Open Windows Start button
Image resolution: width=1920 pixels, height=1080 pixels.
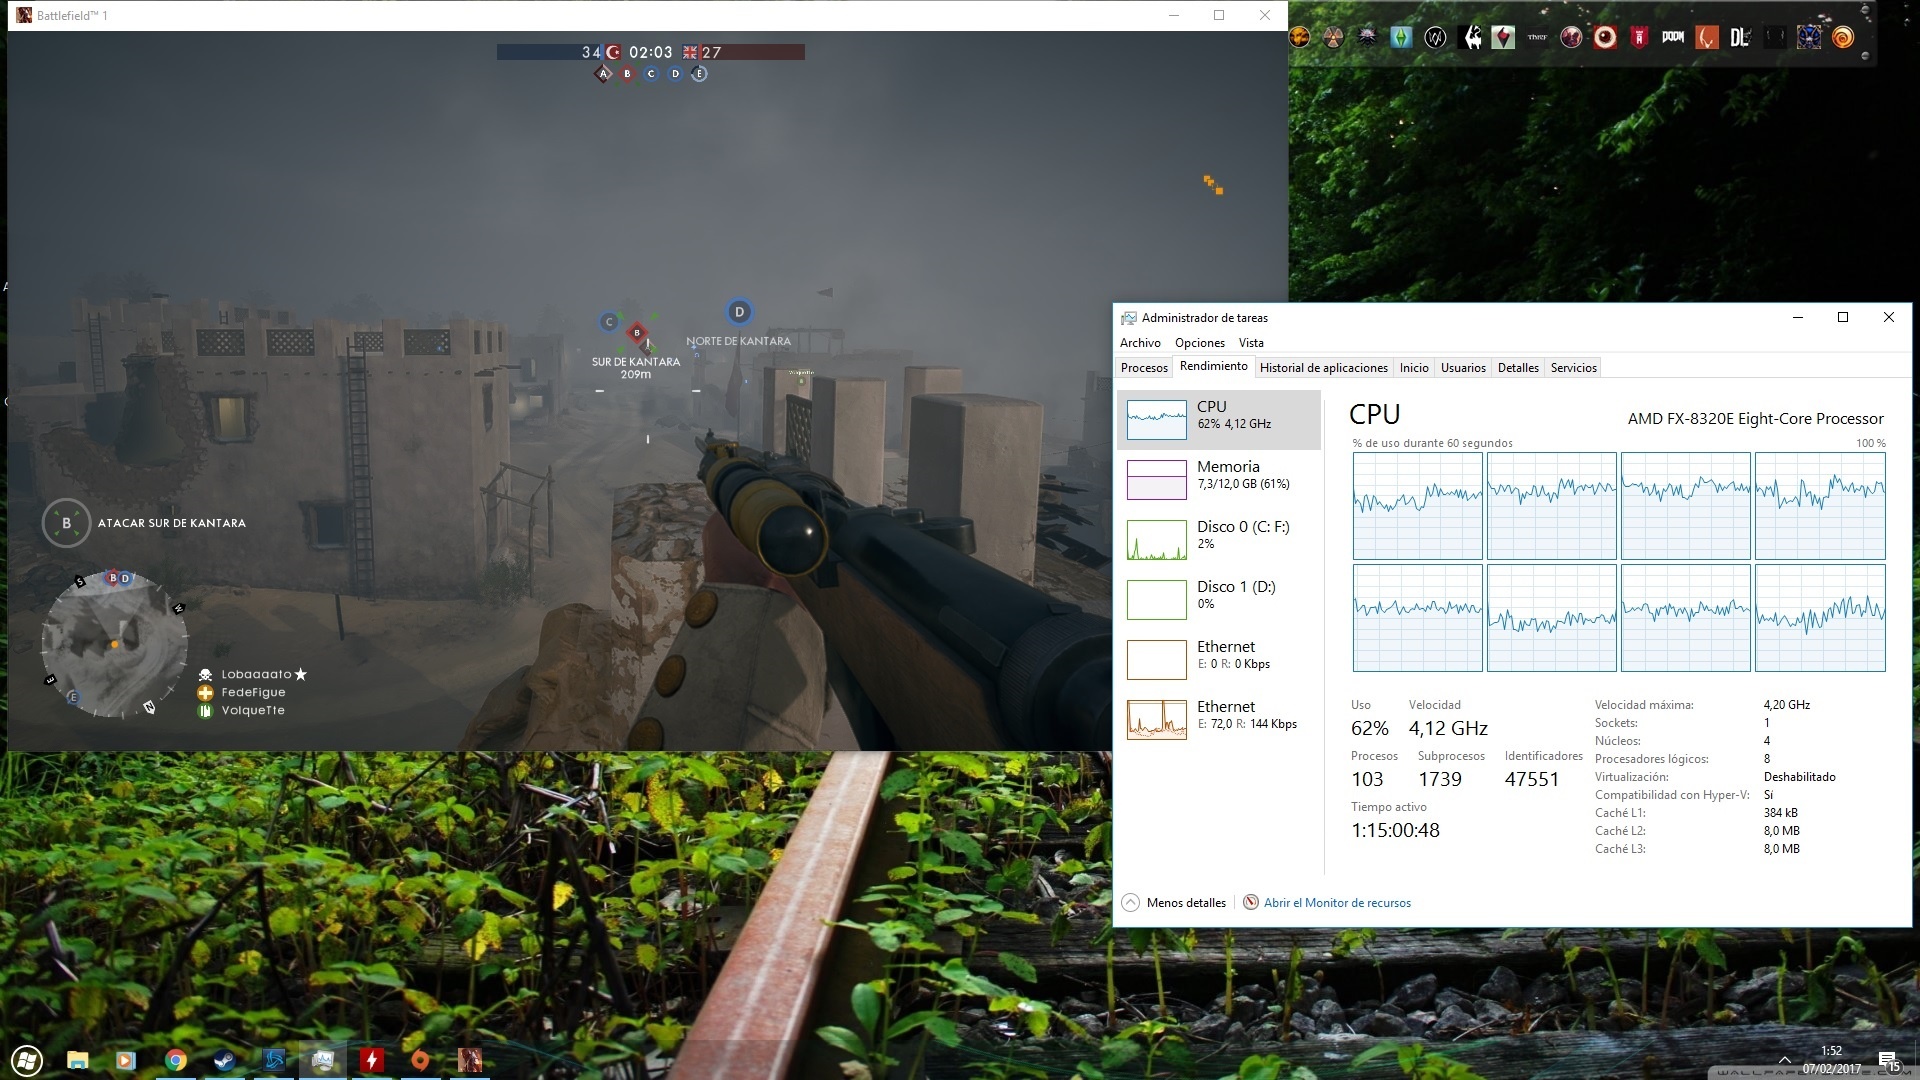(x=27, y=1060)
